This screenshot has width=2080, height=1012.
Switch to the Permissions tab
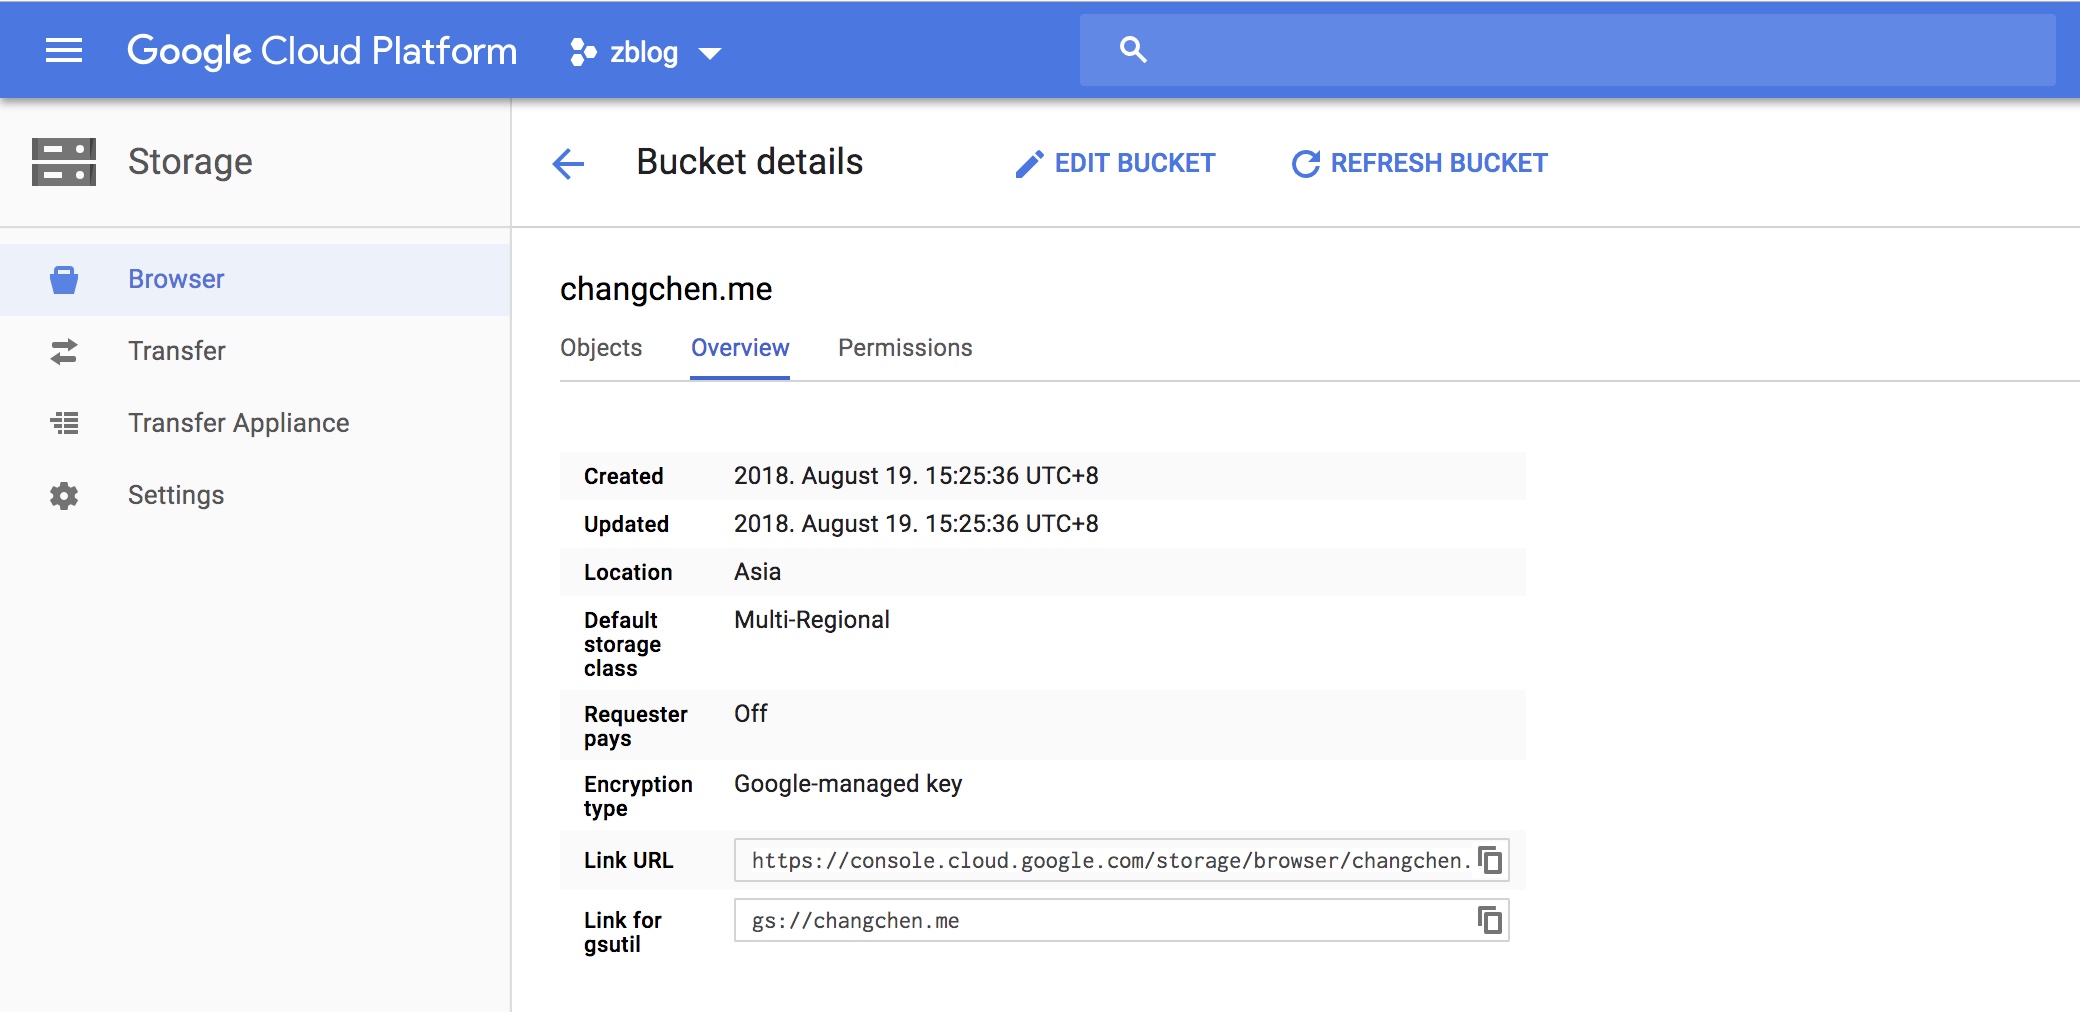tap(905, 348)
